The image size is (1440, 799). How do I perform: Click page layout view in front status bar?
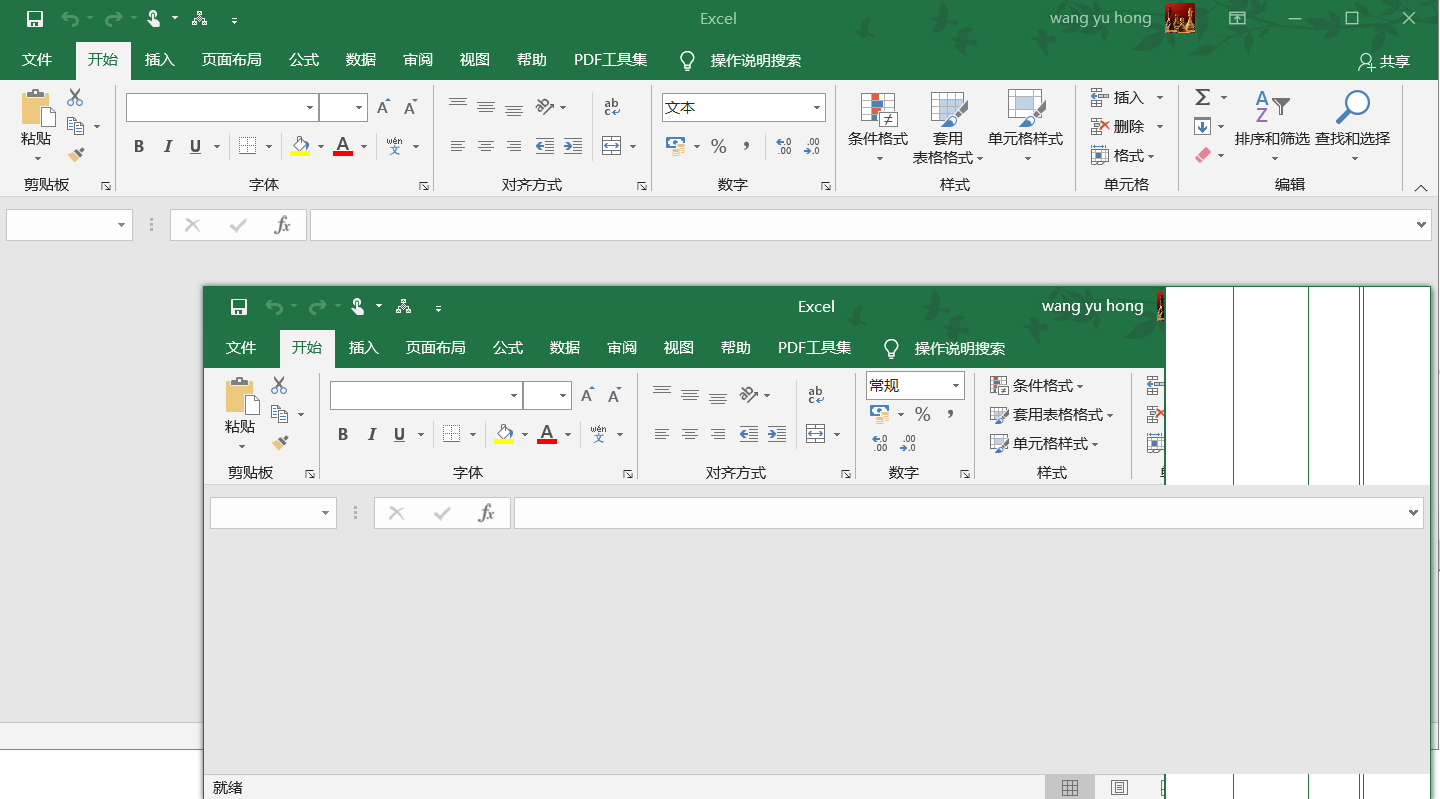[1119, 787]
